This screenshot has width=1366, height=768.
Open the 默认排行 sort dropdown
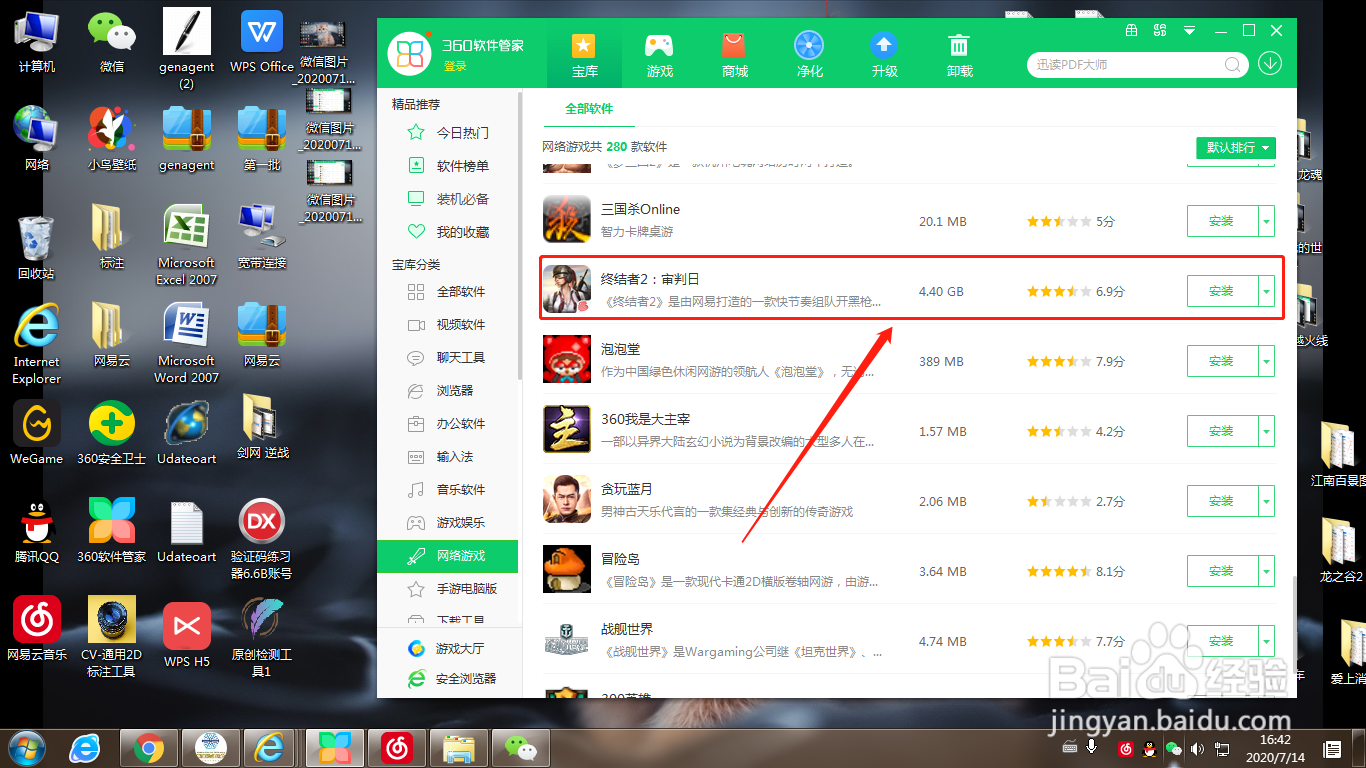coord(1236,148)
